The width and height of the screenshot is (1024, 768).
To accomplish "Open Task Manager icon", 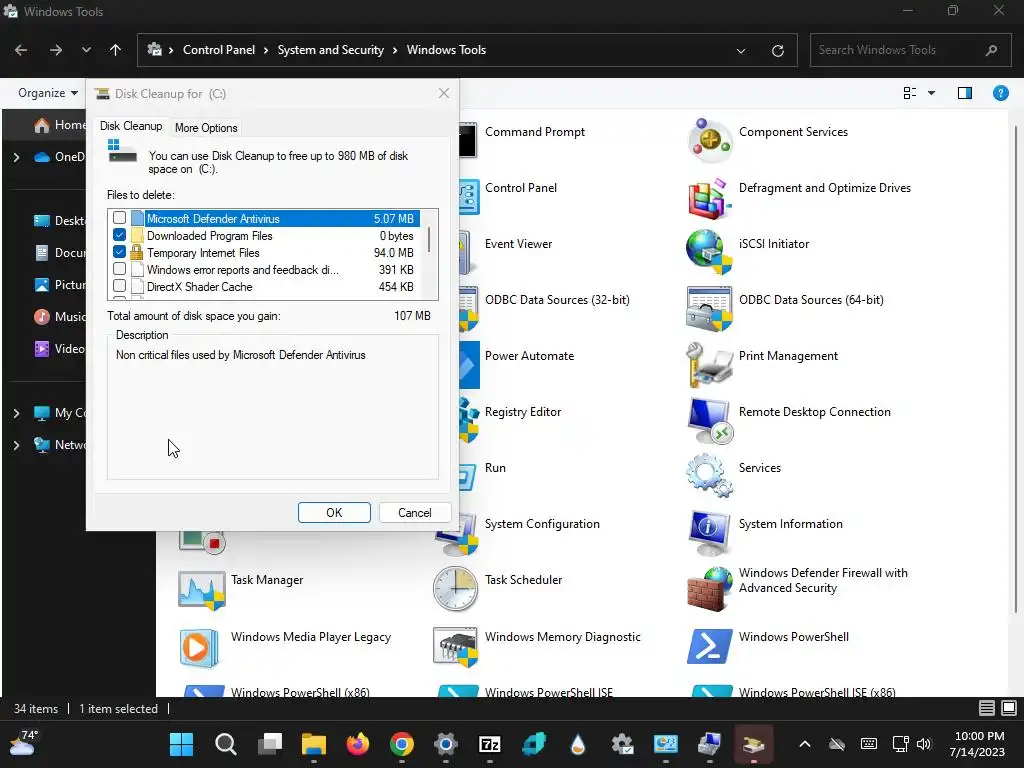I will (x=201, y=588).
